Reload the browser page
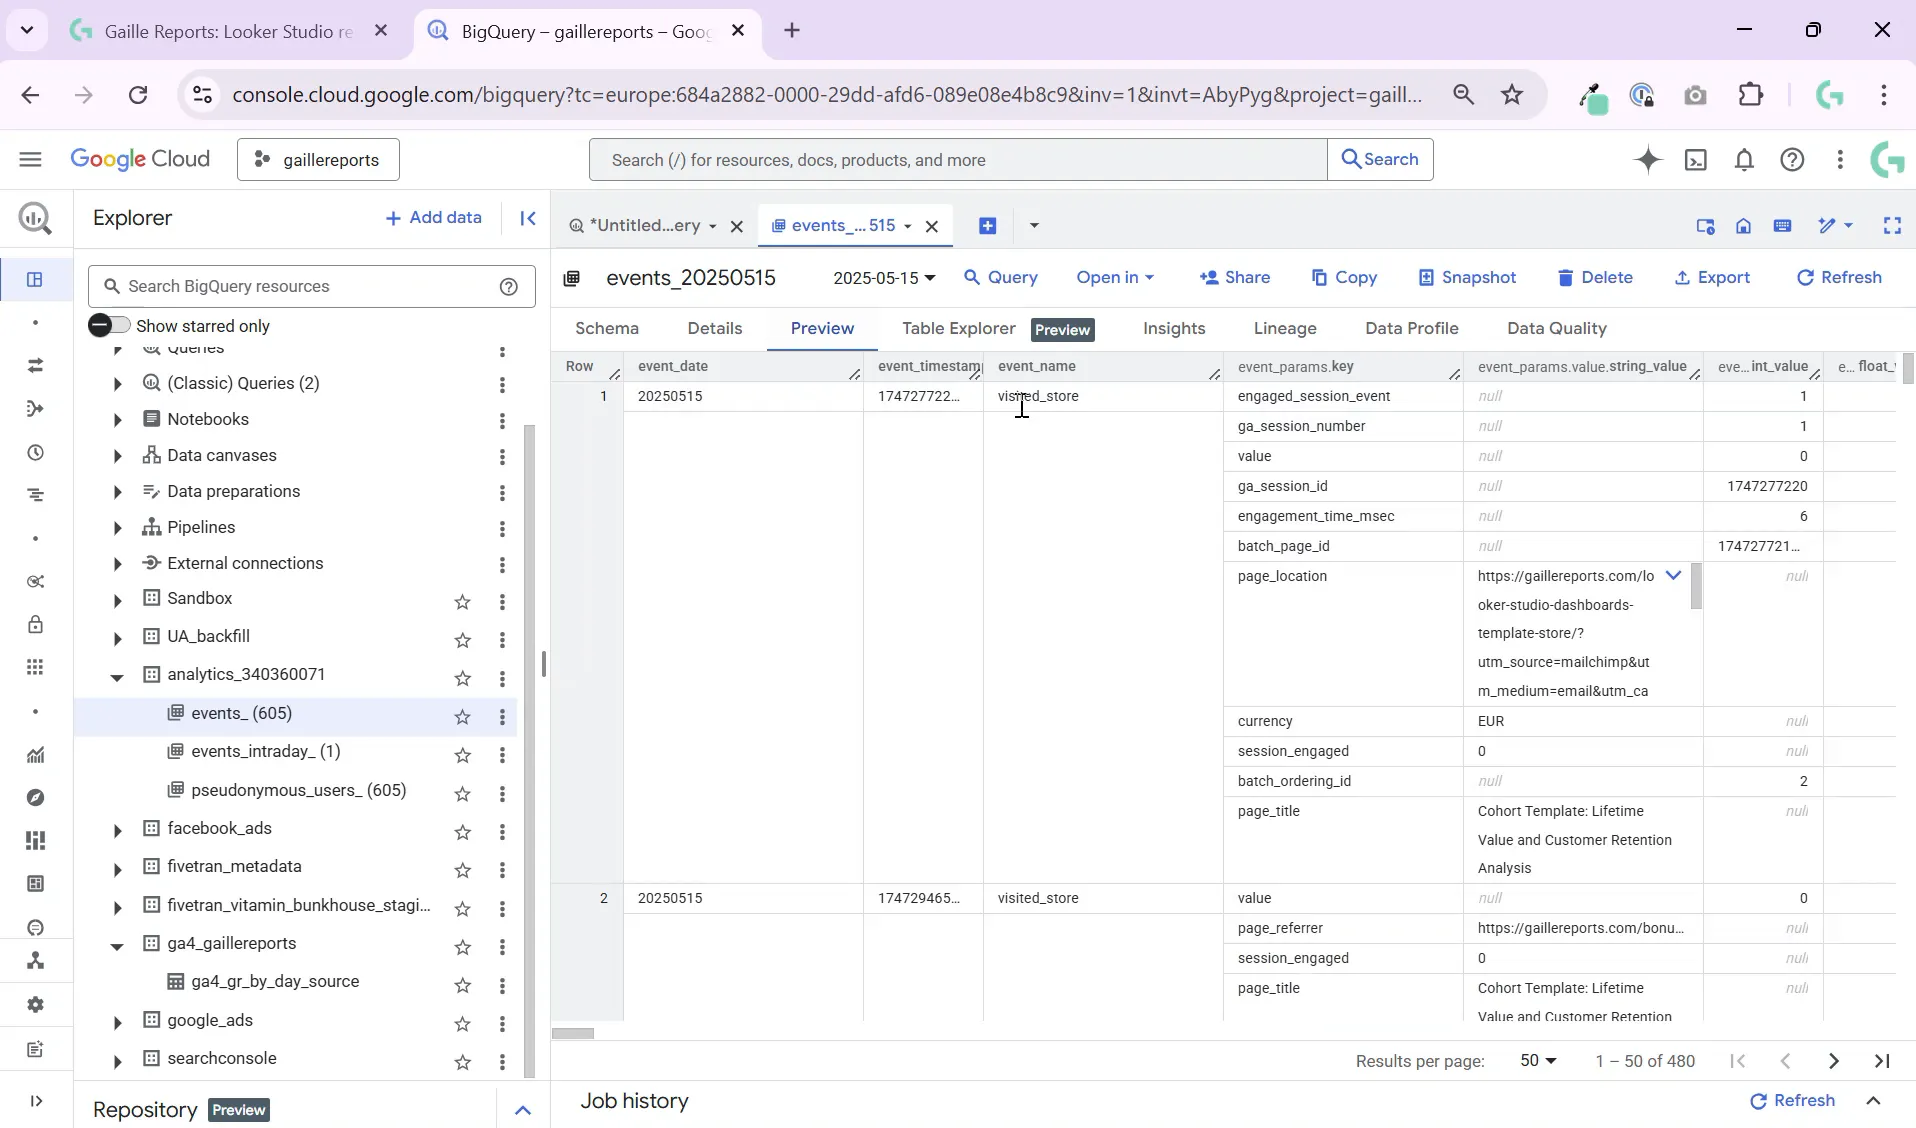Screen dimensions: 1916x1128 tap(138, 95)
